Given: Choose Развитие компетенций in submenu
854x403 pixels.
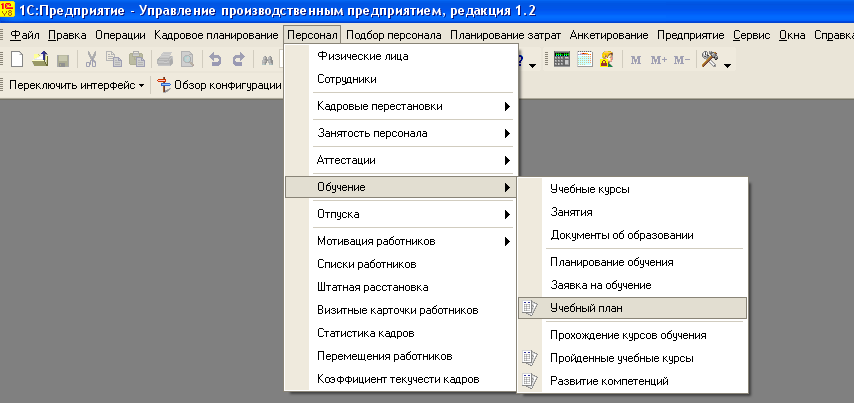Looking at the screenshot, I should point(632,381).
